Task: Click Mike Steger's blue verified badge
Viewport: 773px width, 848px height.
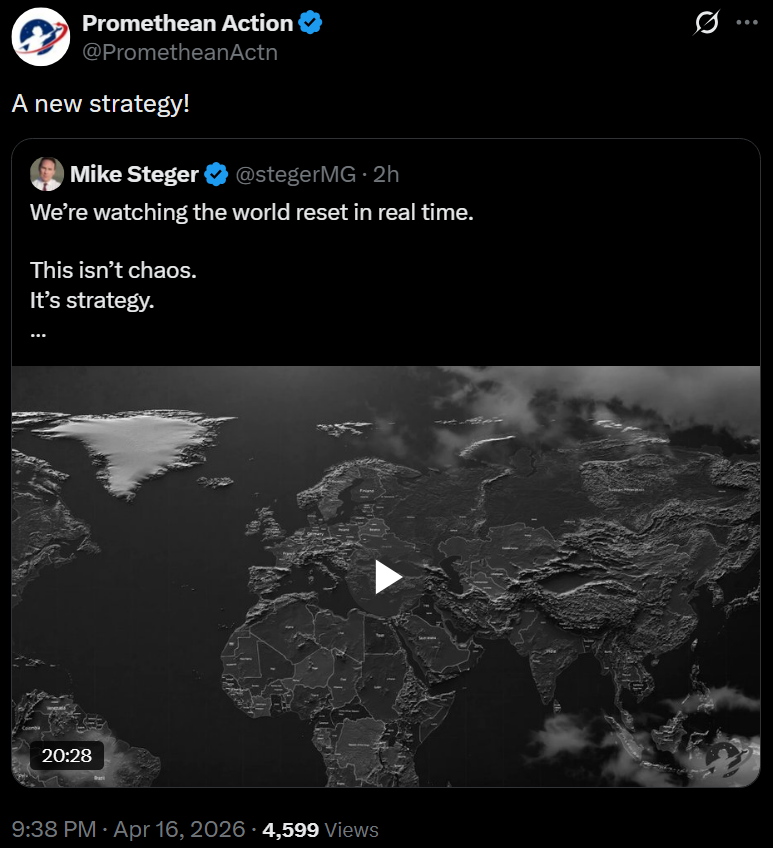Action: coord(216,175)
